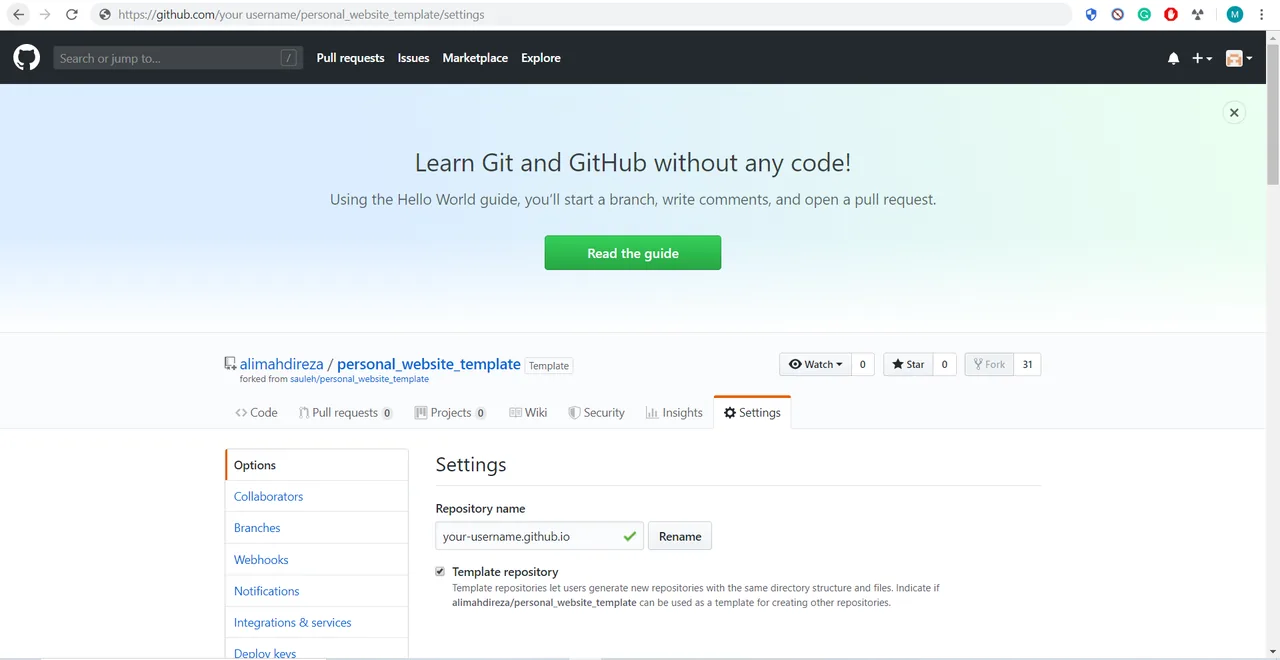The width and height of the screenshot is (1280, 660).
Task: Switch to the Security tab
Action: [x=596, y=412]
